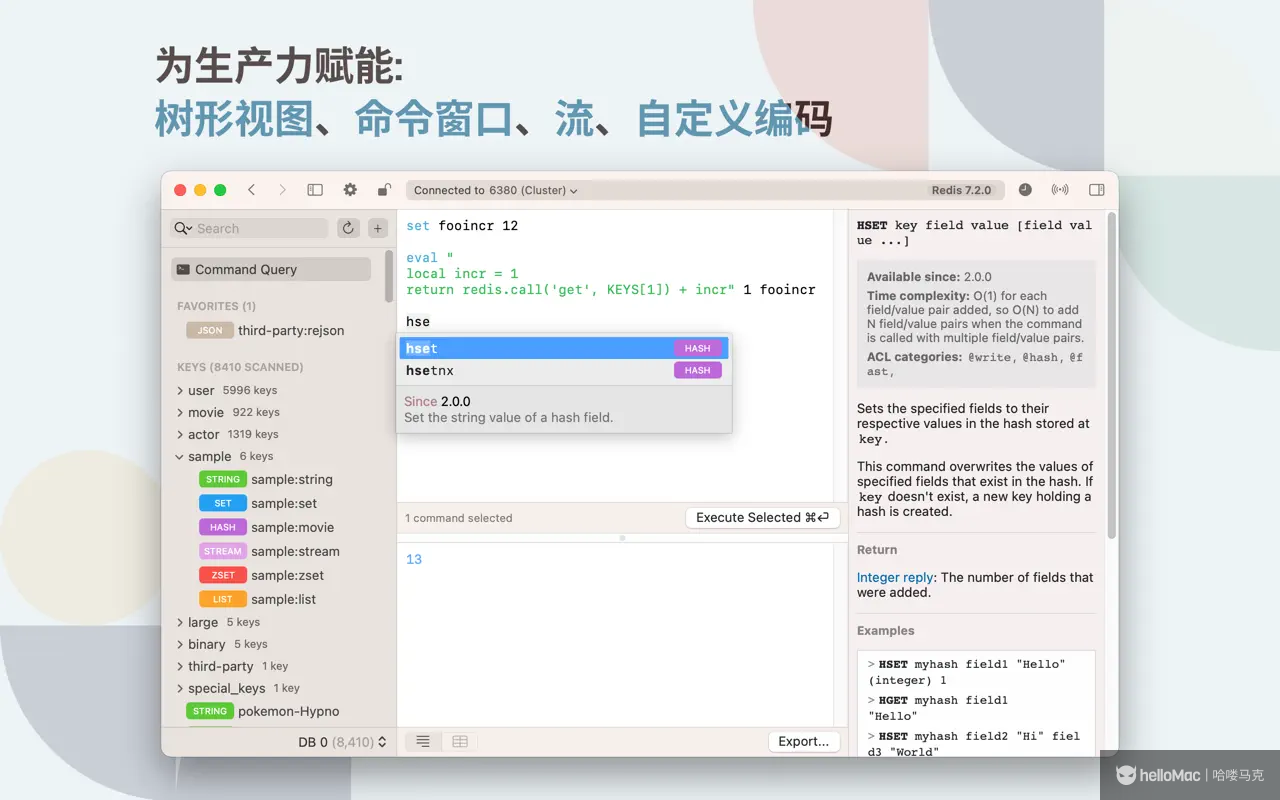This screenshot has width=1280, height=800.
Task: Open the pub/sub broadcast icon
Action: (1060, 190)
